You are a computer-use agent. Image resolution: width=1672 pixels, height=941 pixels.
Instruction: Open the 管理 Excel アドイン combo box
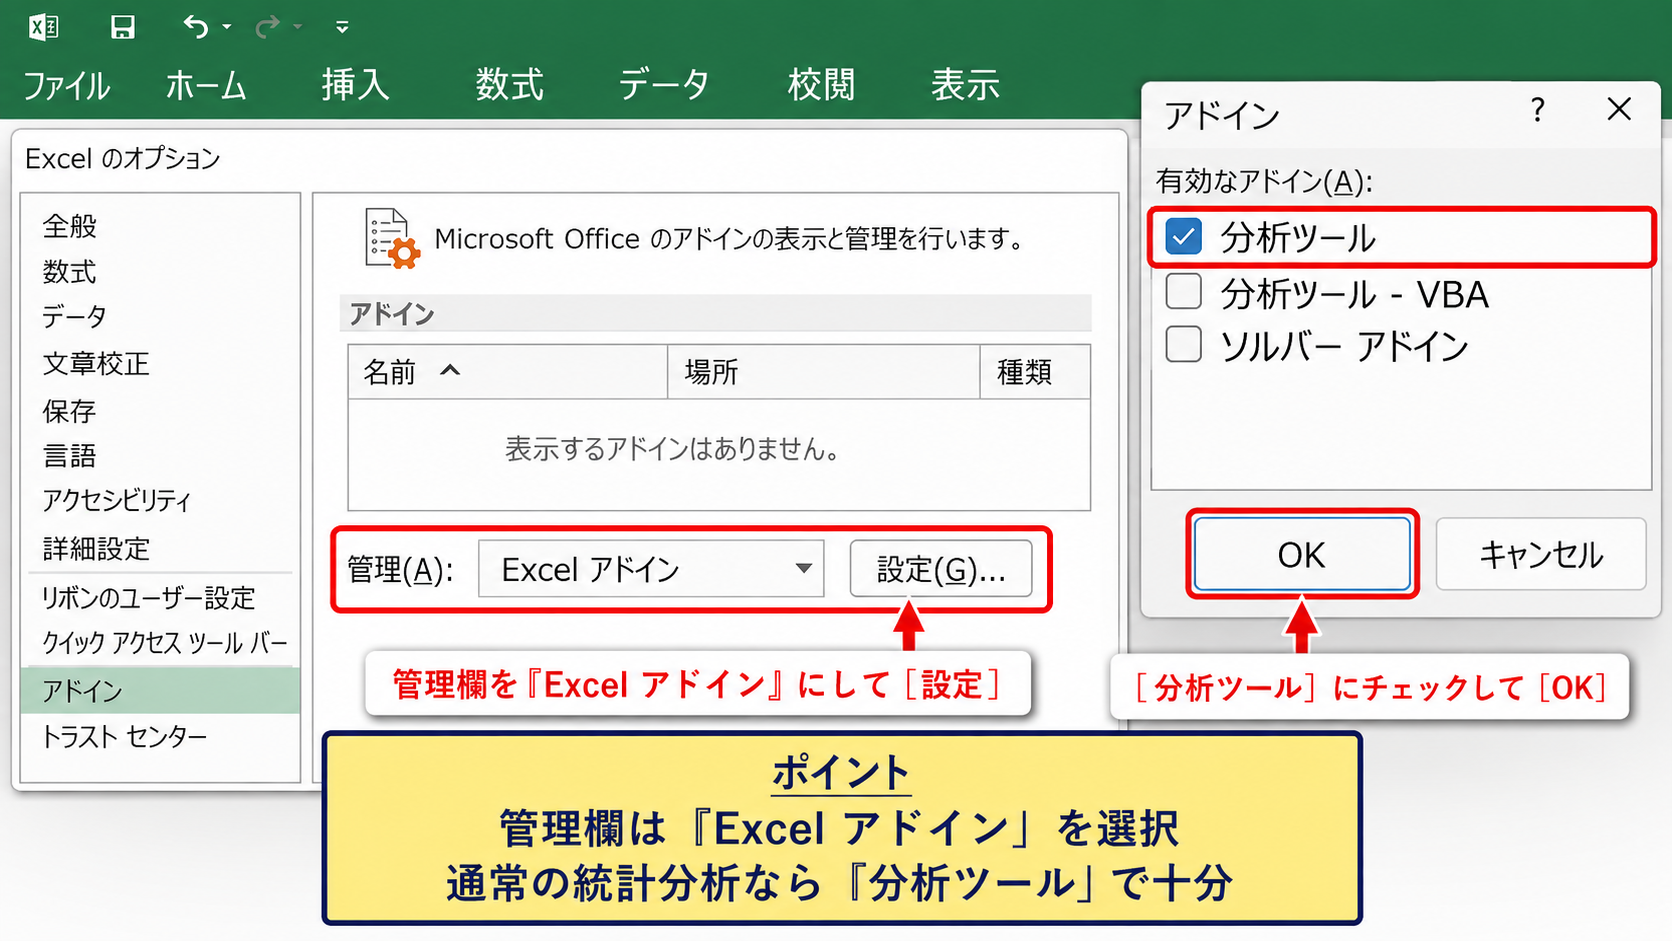(651, 569)
